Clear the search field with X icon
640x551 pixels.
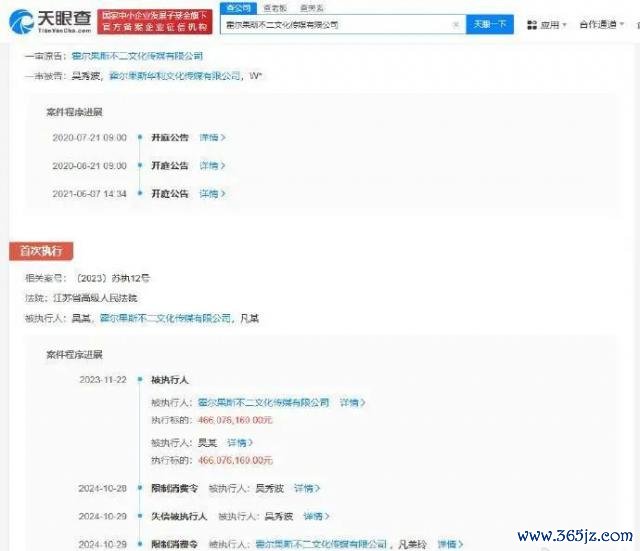point(456,25)
